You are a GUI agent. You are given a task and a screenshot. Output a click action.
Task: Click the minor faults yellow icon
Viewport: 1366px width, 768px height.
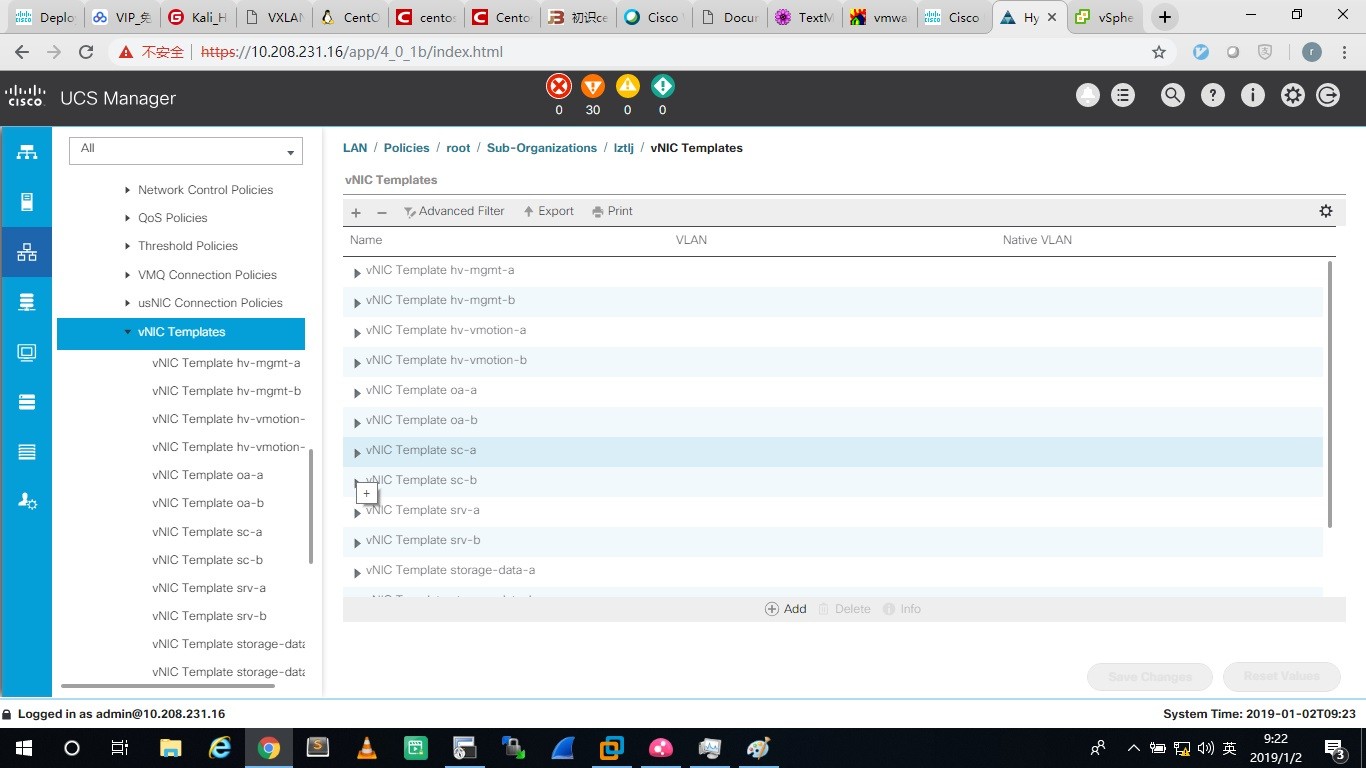coord(628,86)
